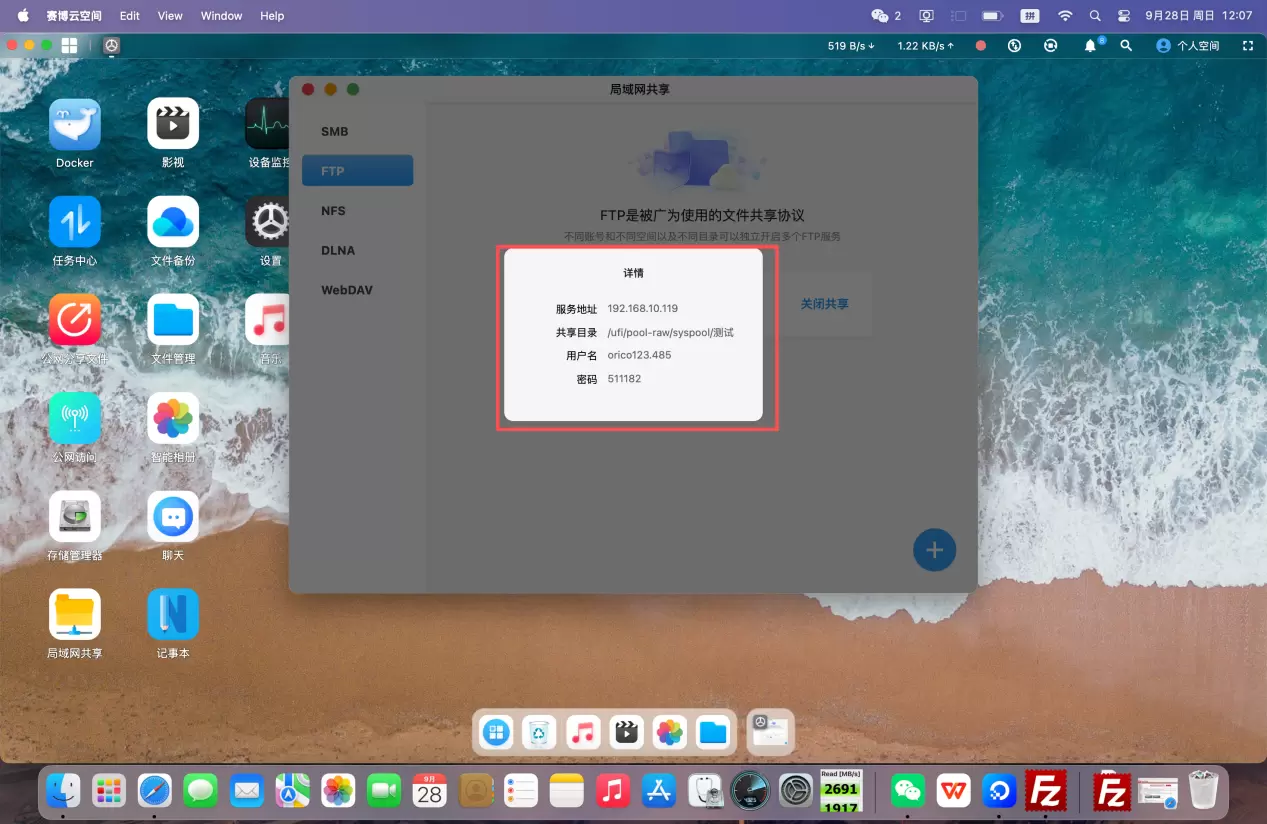Click the blue plus add-share button
The width and height of the screenshot is (1267, 824).
pos(934,550)
